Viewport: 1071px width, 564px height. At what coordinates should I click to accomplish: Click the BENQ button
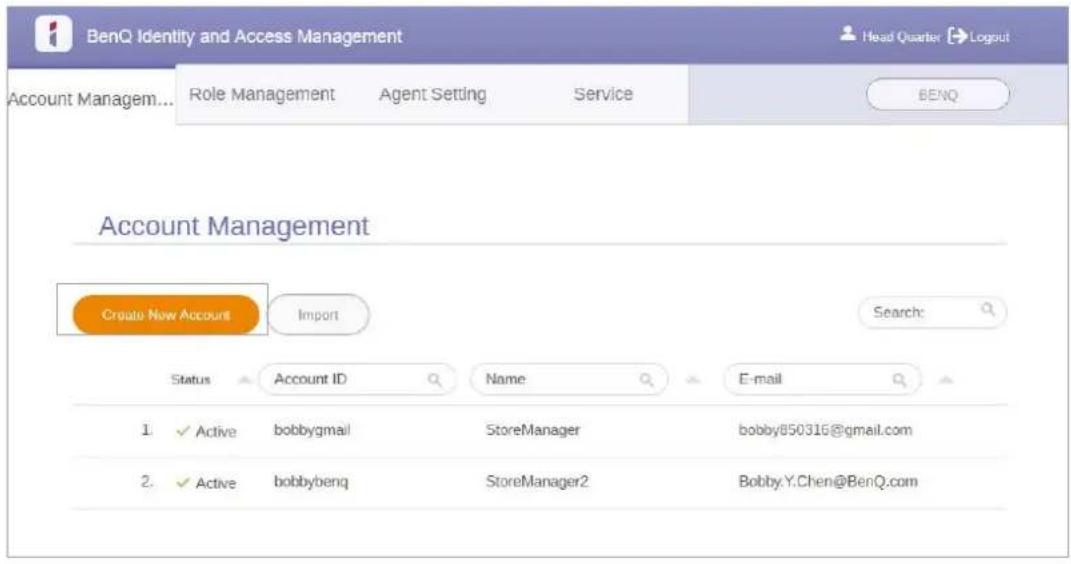point(937,95)
